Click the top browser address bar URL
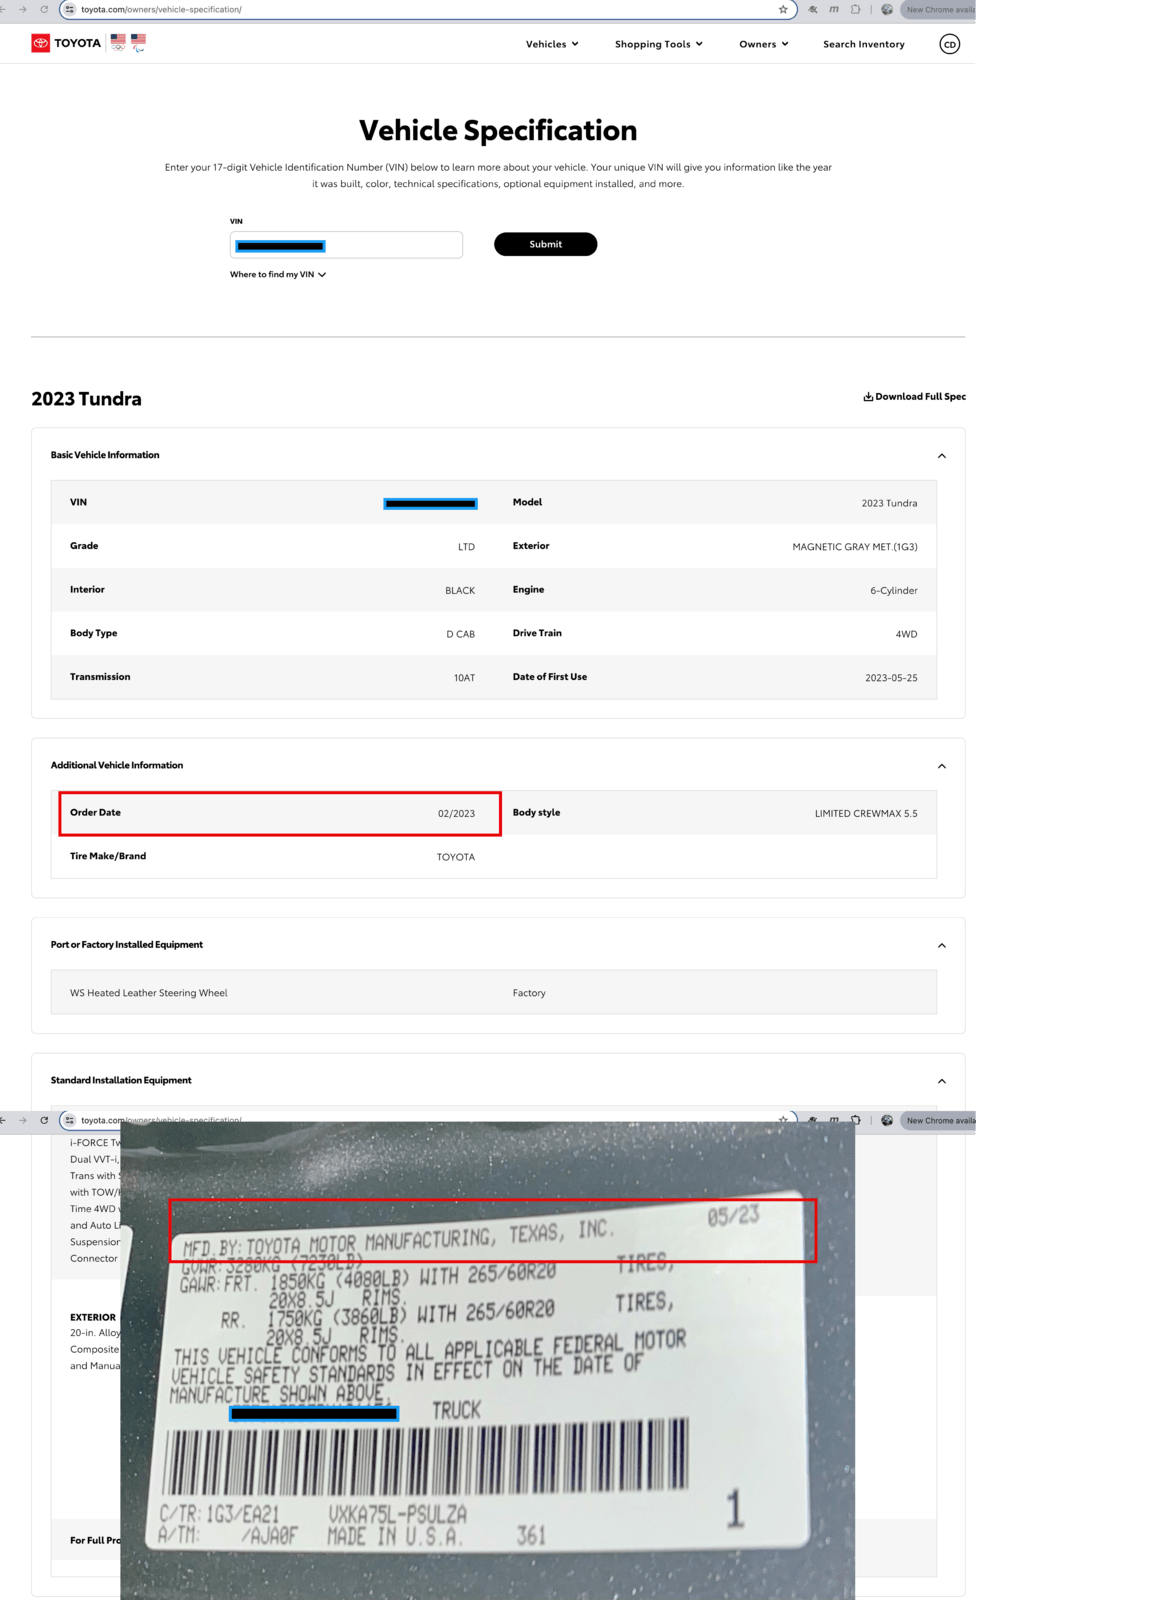 (x=161, y=9)
